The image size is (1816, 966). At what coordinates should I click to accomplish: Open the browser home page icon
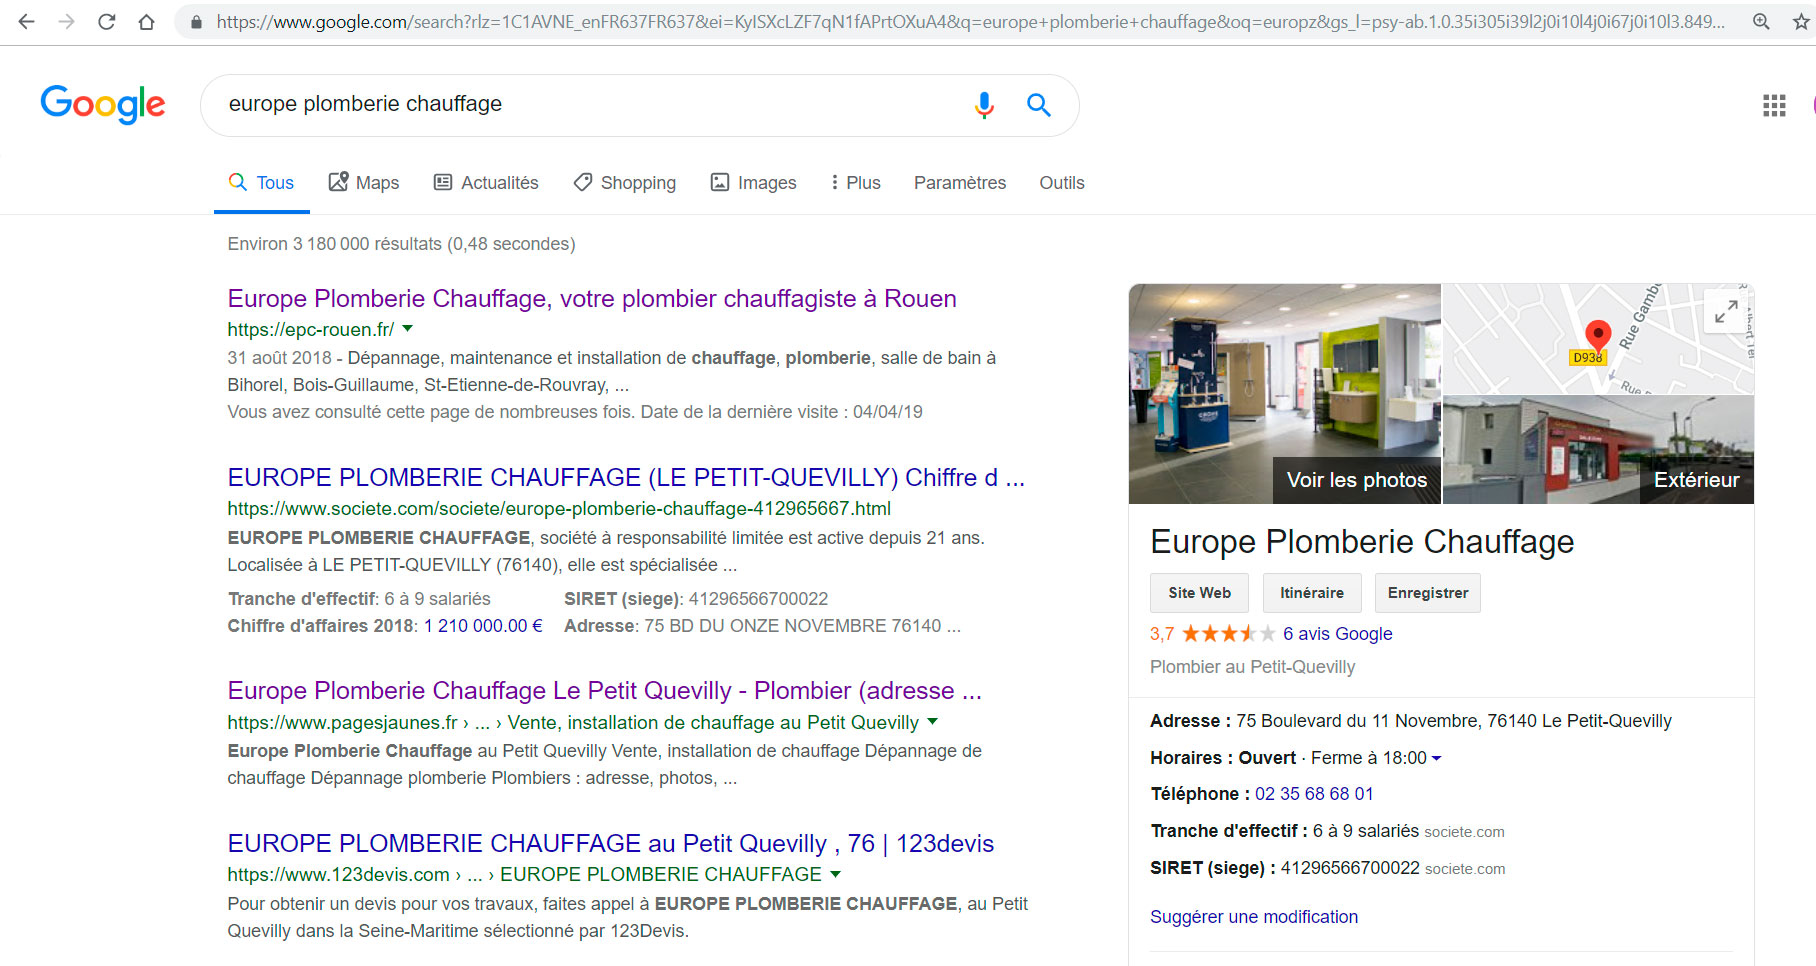147,21
